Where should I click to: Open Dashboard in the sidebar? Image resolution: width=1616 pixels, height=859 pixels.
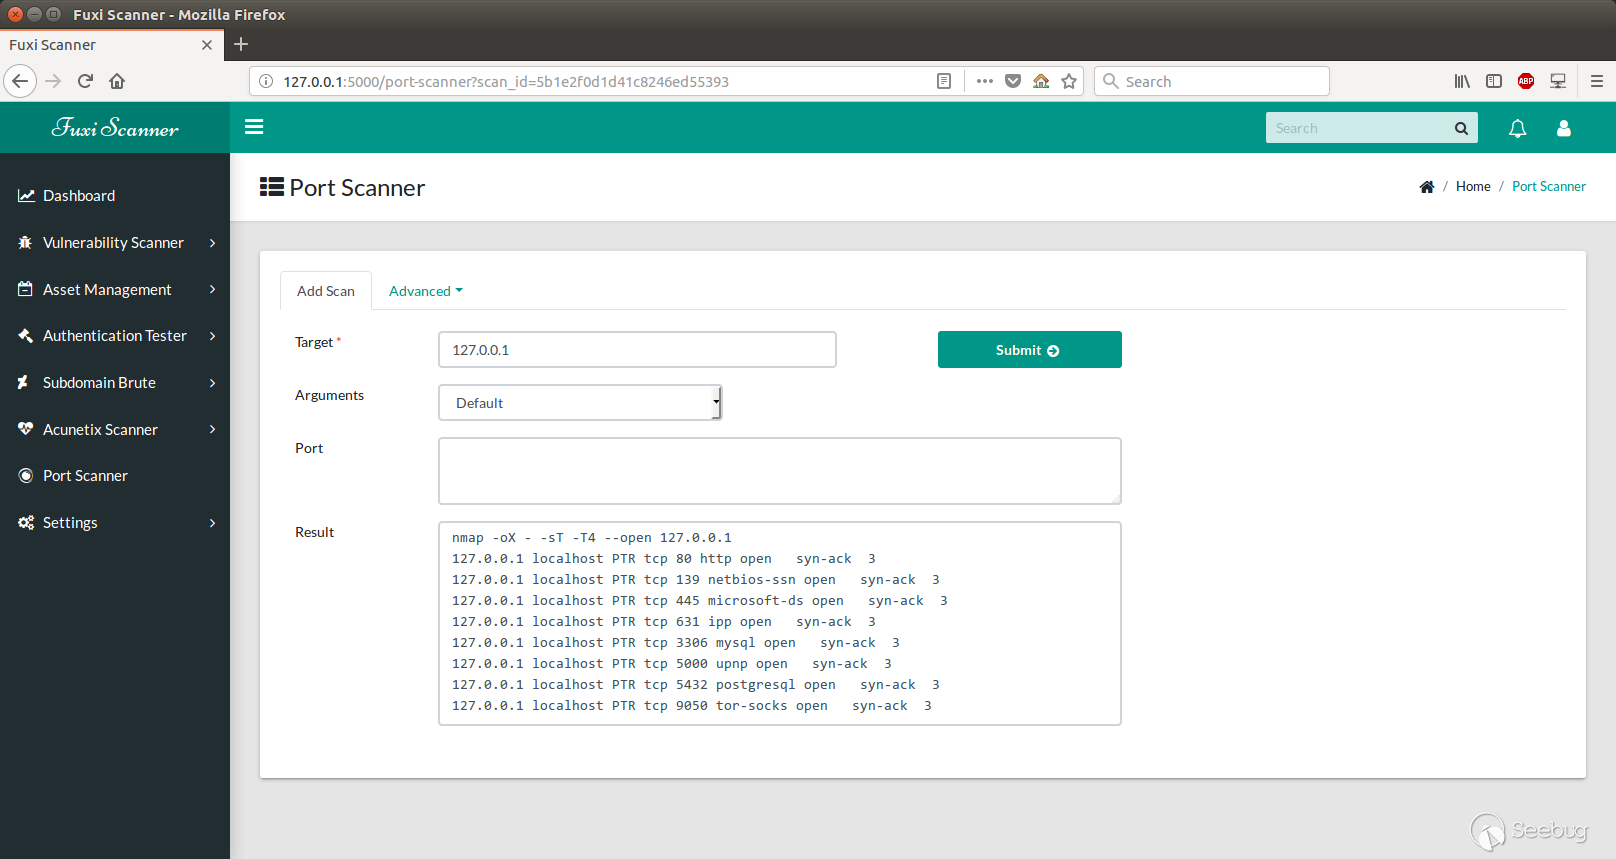tap(115, 196)
